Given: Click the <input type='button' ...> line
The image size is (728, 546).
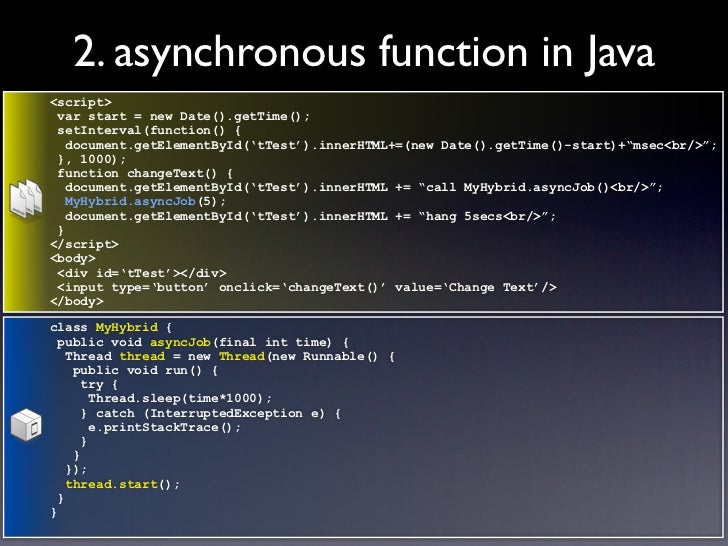Looking at the screenshot, I should click(306, 287).
